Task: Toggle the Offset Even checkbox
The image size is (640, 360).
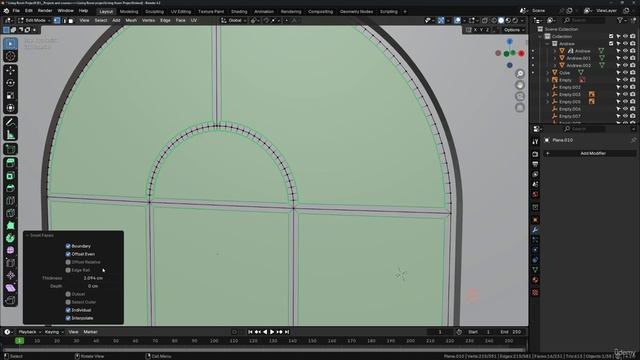Action: click(x=68, y=254)
